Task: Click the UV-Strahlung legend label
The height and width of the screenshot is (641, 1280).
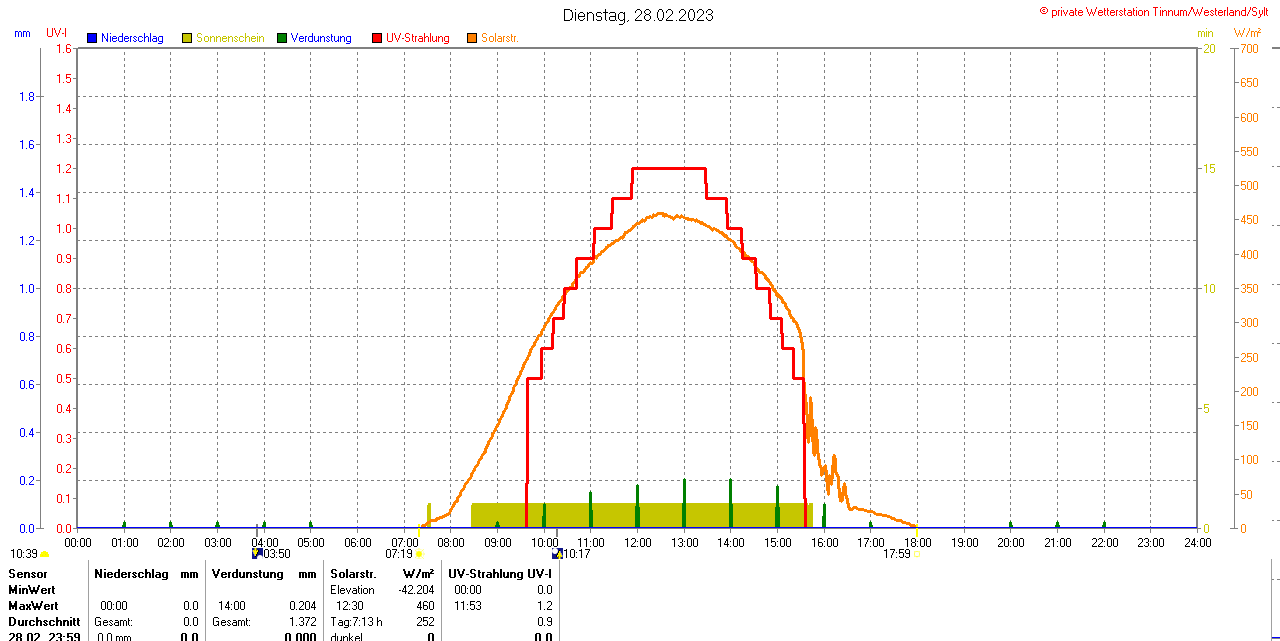Action: pos(418,38)
